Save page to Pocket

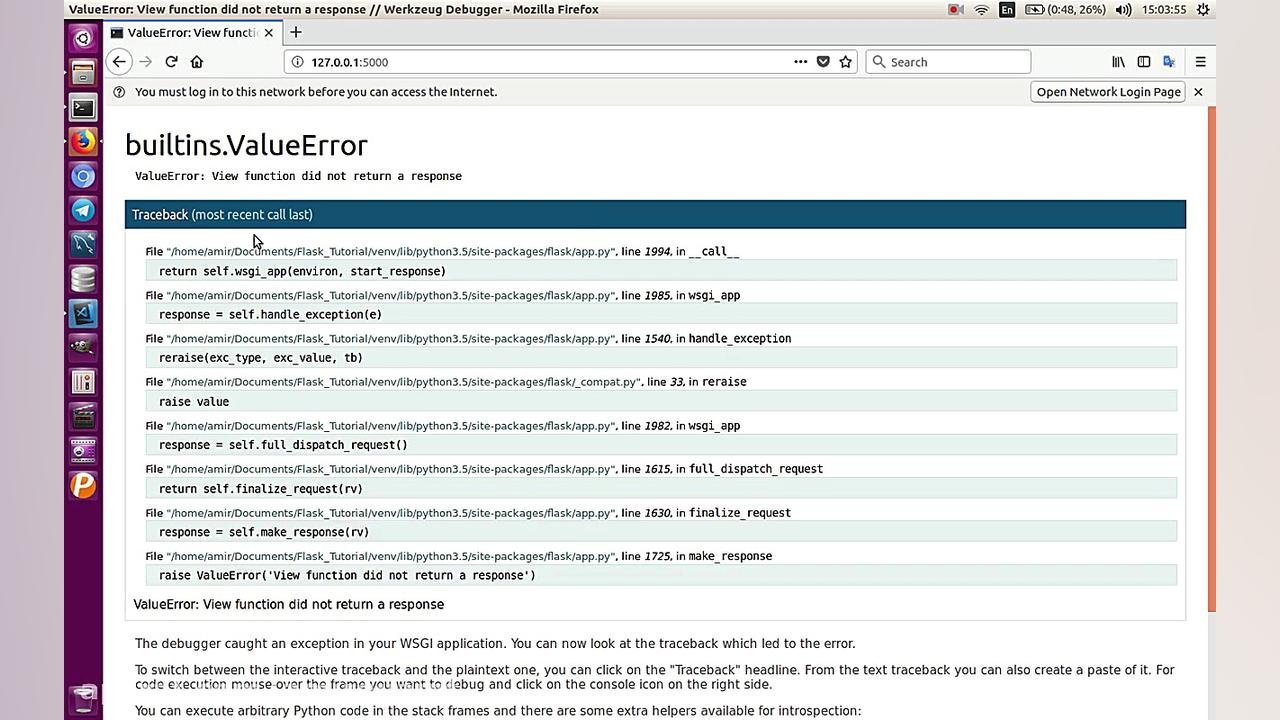pyautogui.click(x=823, y=62)
